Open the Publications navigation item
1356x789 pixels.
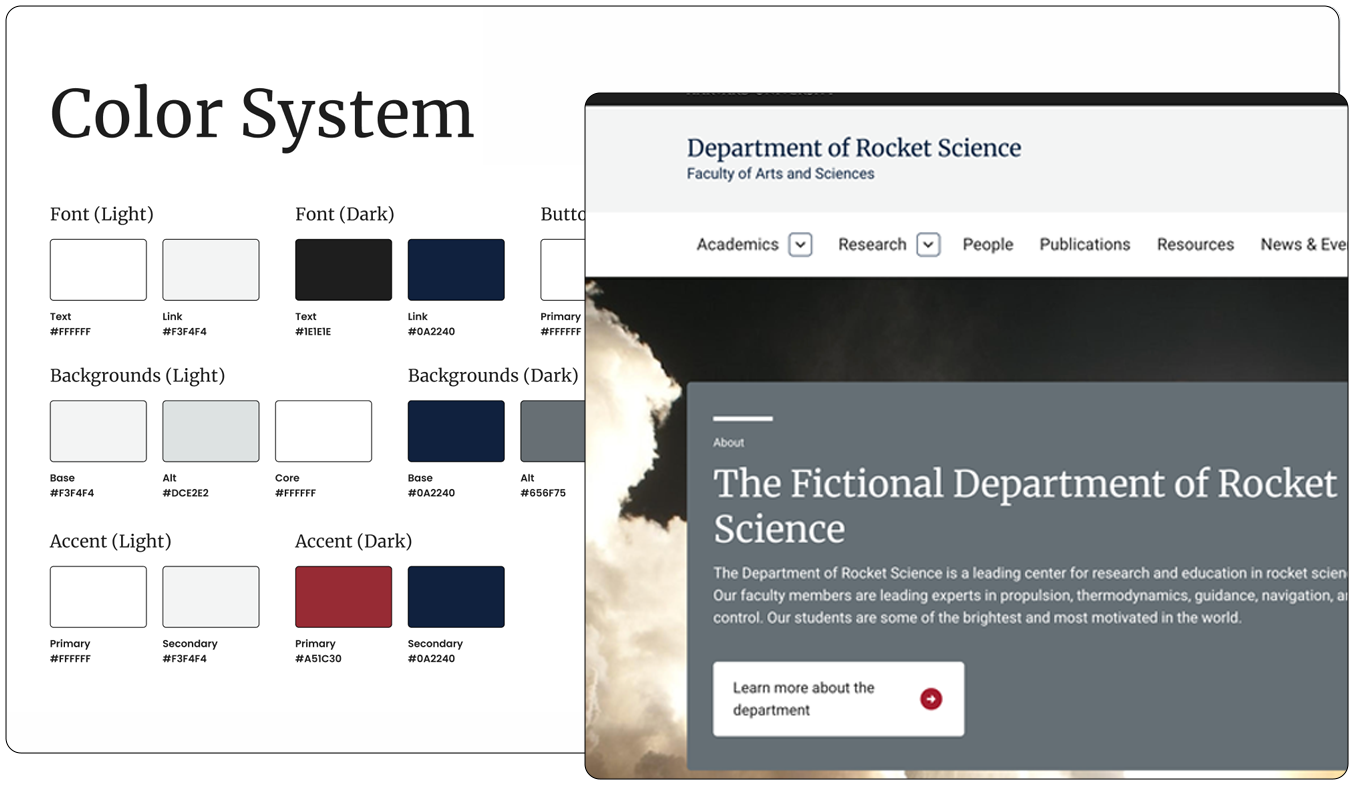click(1084, 244)
